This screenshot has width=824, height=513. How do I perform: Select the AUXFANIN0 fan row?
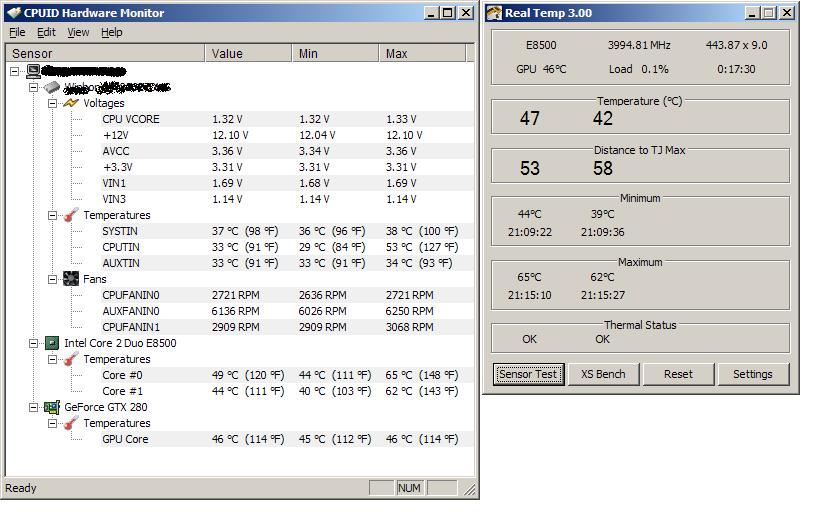coord(287,311)
